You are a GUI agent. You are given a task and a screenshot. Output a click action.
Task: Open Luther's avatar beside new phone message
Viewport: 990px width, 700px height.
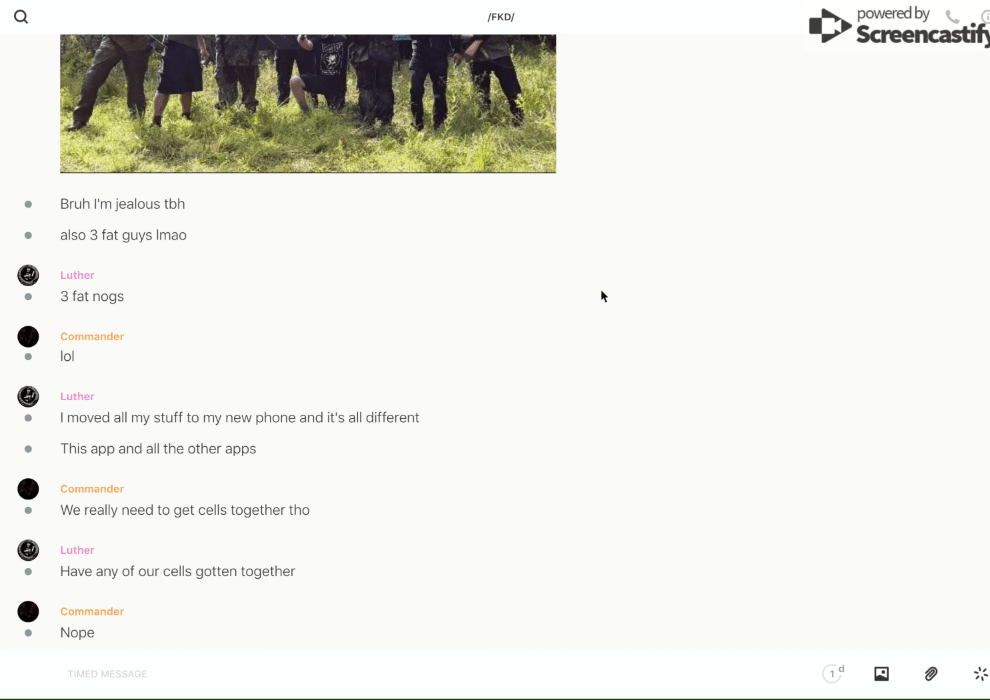click(x=28, y=396)
